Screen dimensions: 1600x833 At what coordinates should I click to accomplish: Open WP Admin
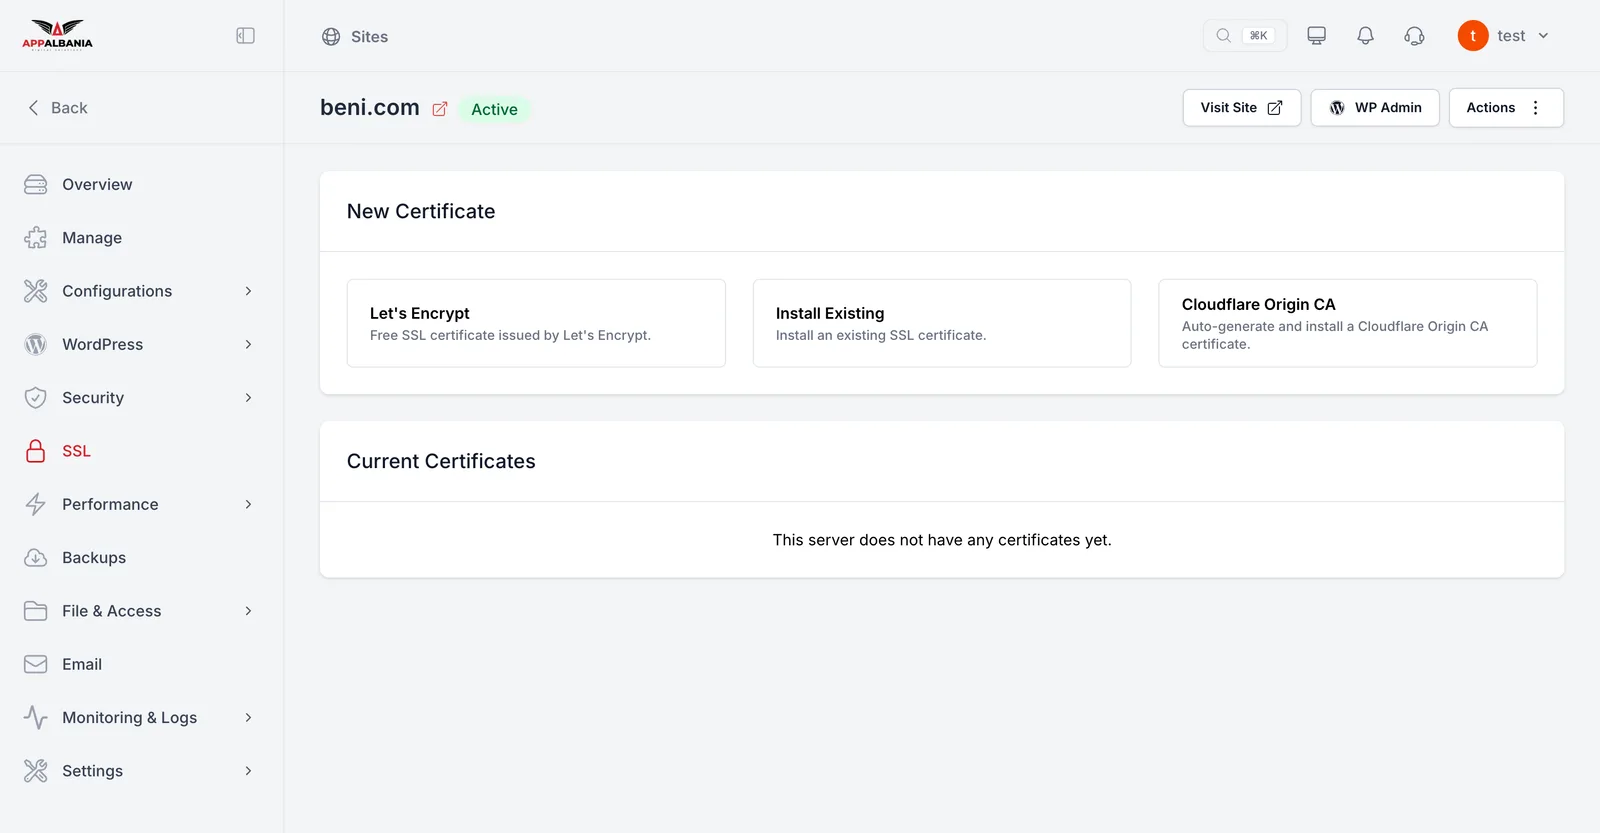(1374, 108)
